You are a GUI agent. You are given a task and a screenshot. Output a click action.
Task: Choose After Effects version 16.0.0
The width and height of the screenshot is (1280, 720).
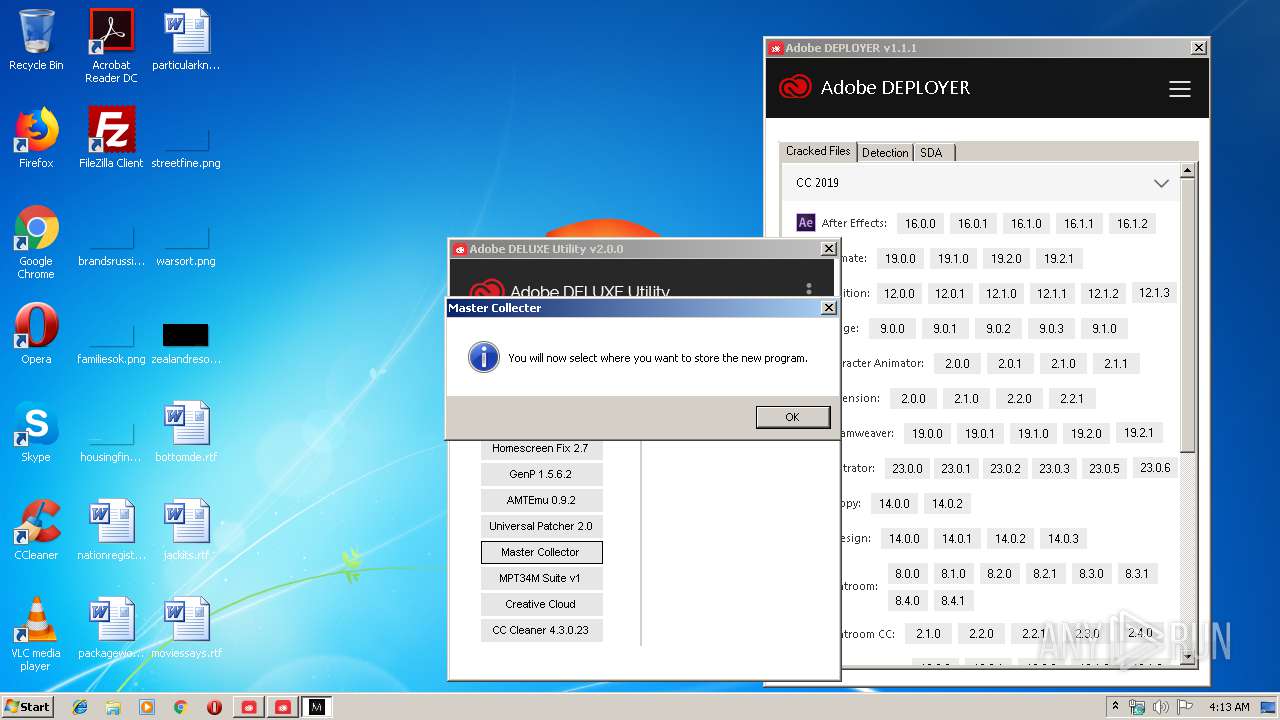click(920, 223)
